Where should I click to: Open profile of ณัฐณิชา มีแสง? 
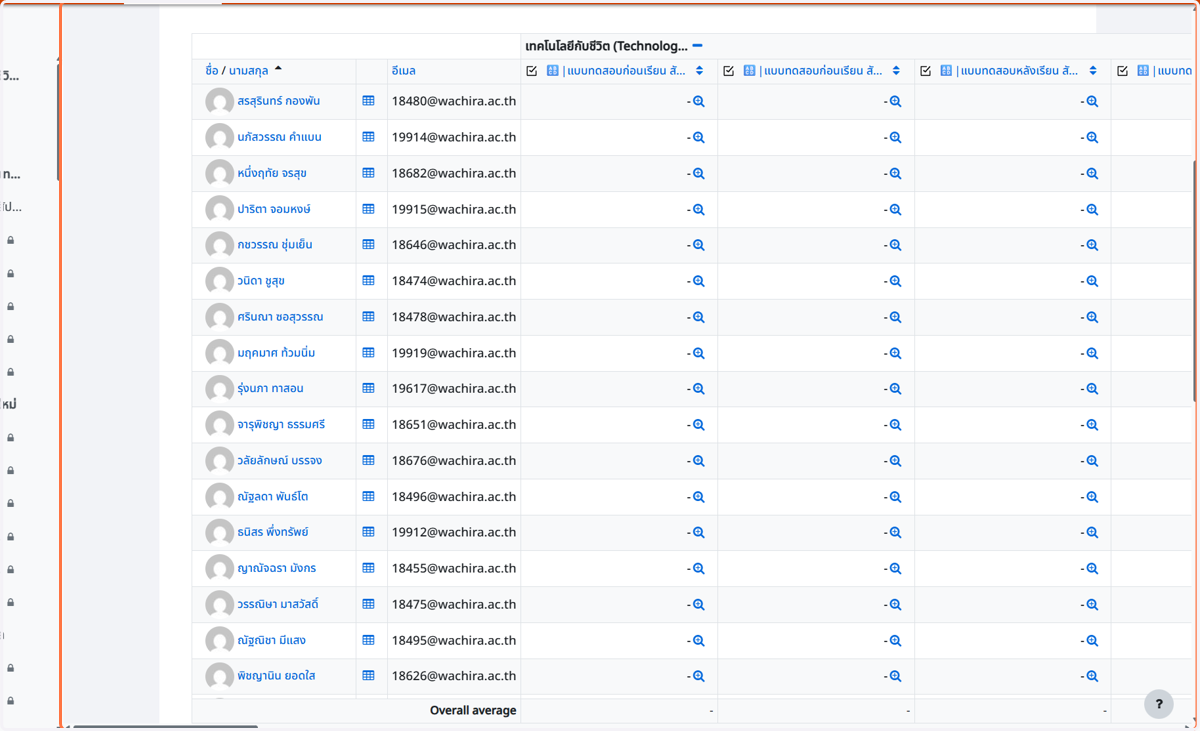pos(272,641)
